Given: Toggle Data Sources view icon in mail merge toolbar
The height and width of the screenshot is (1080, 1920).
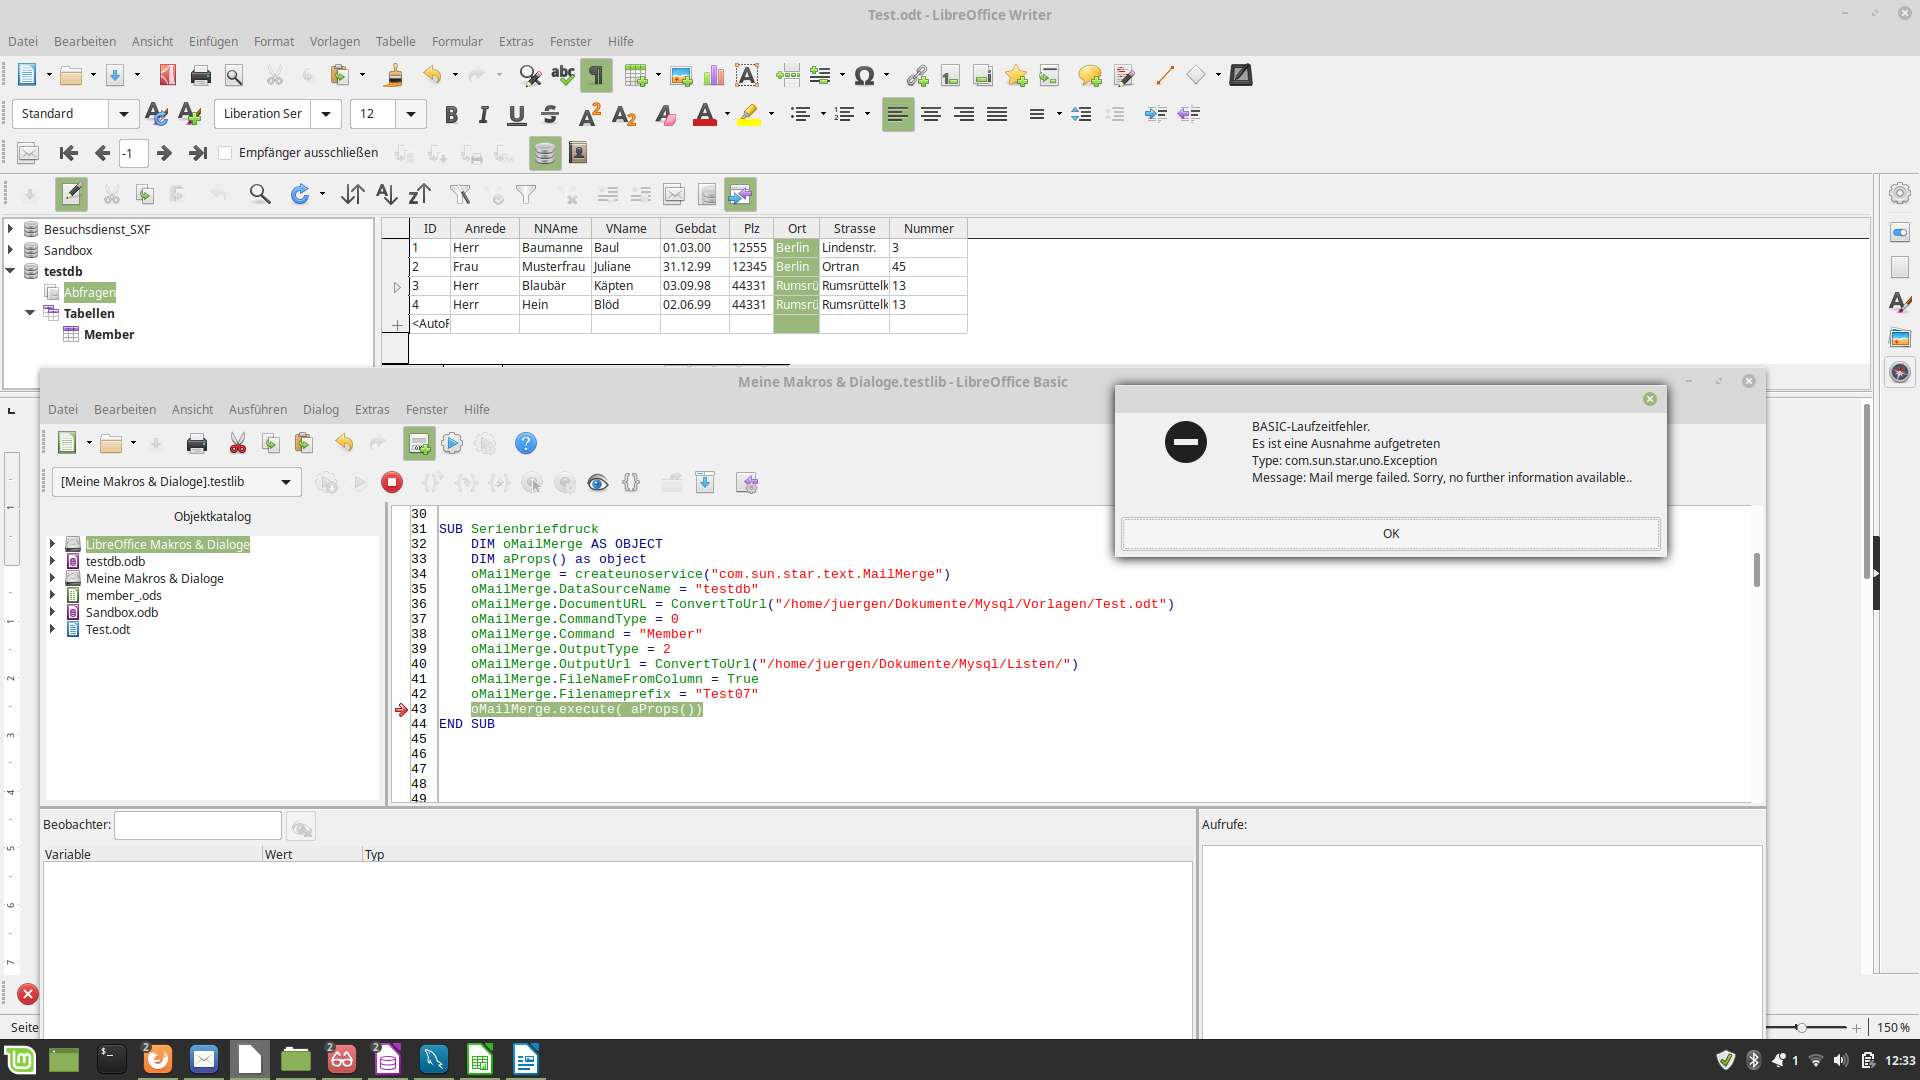Looking at the screenshot, I should (545, 153).
